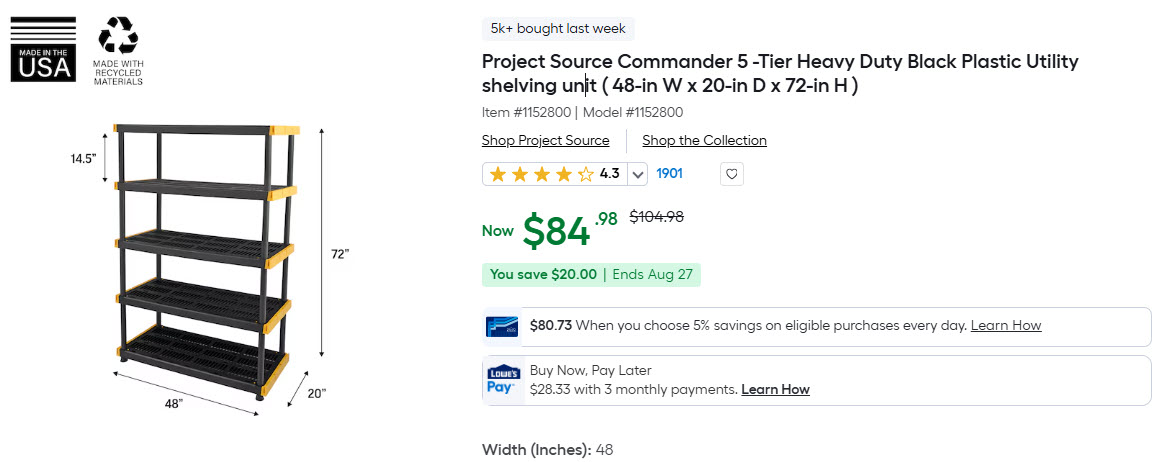Expand the ratings breakdown chevron
Image resolution: width=1165 pixels, height=462 pixels.
click(638, 175)
